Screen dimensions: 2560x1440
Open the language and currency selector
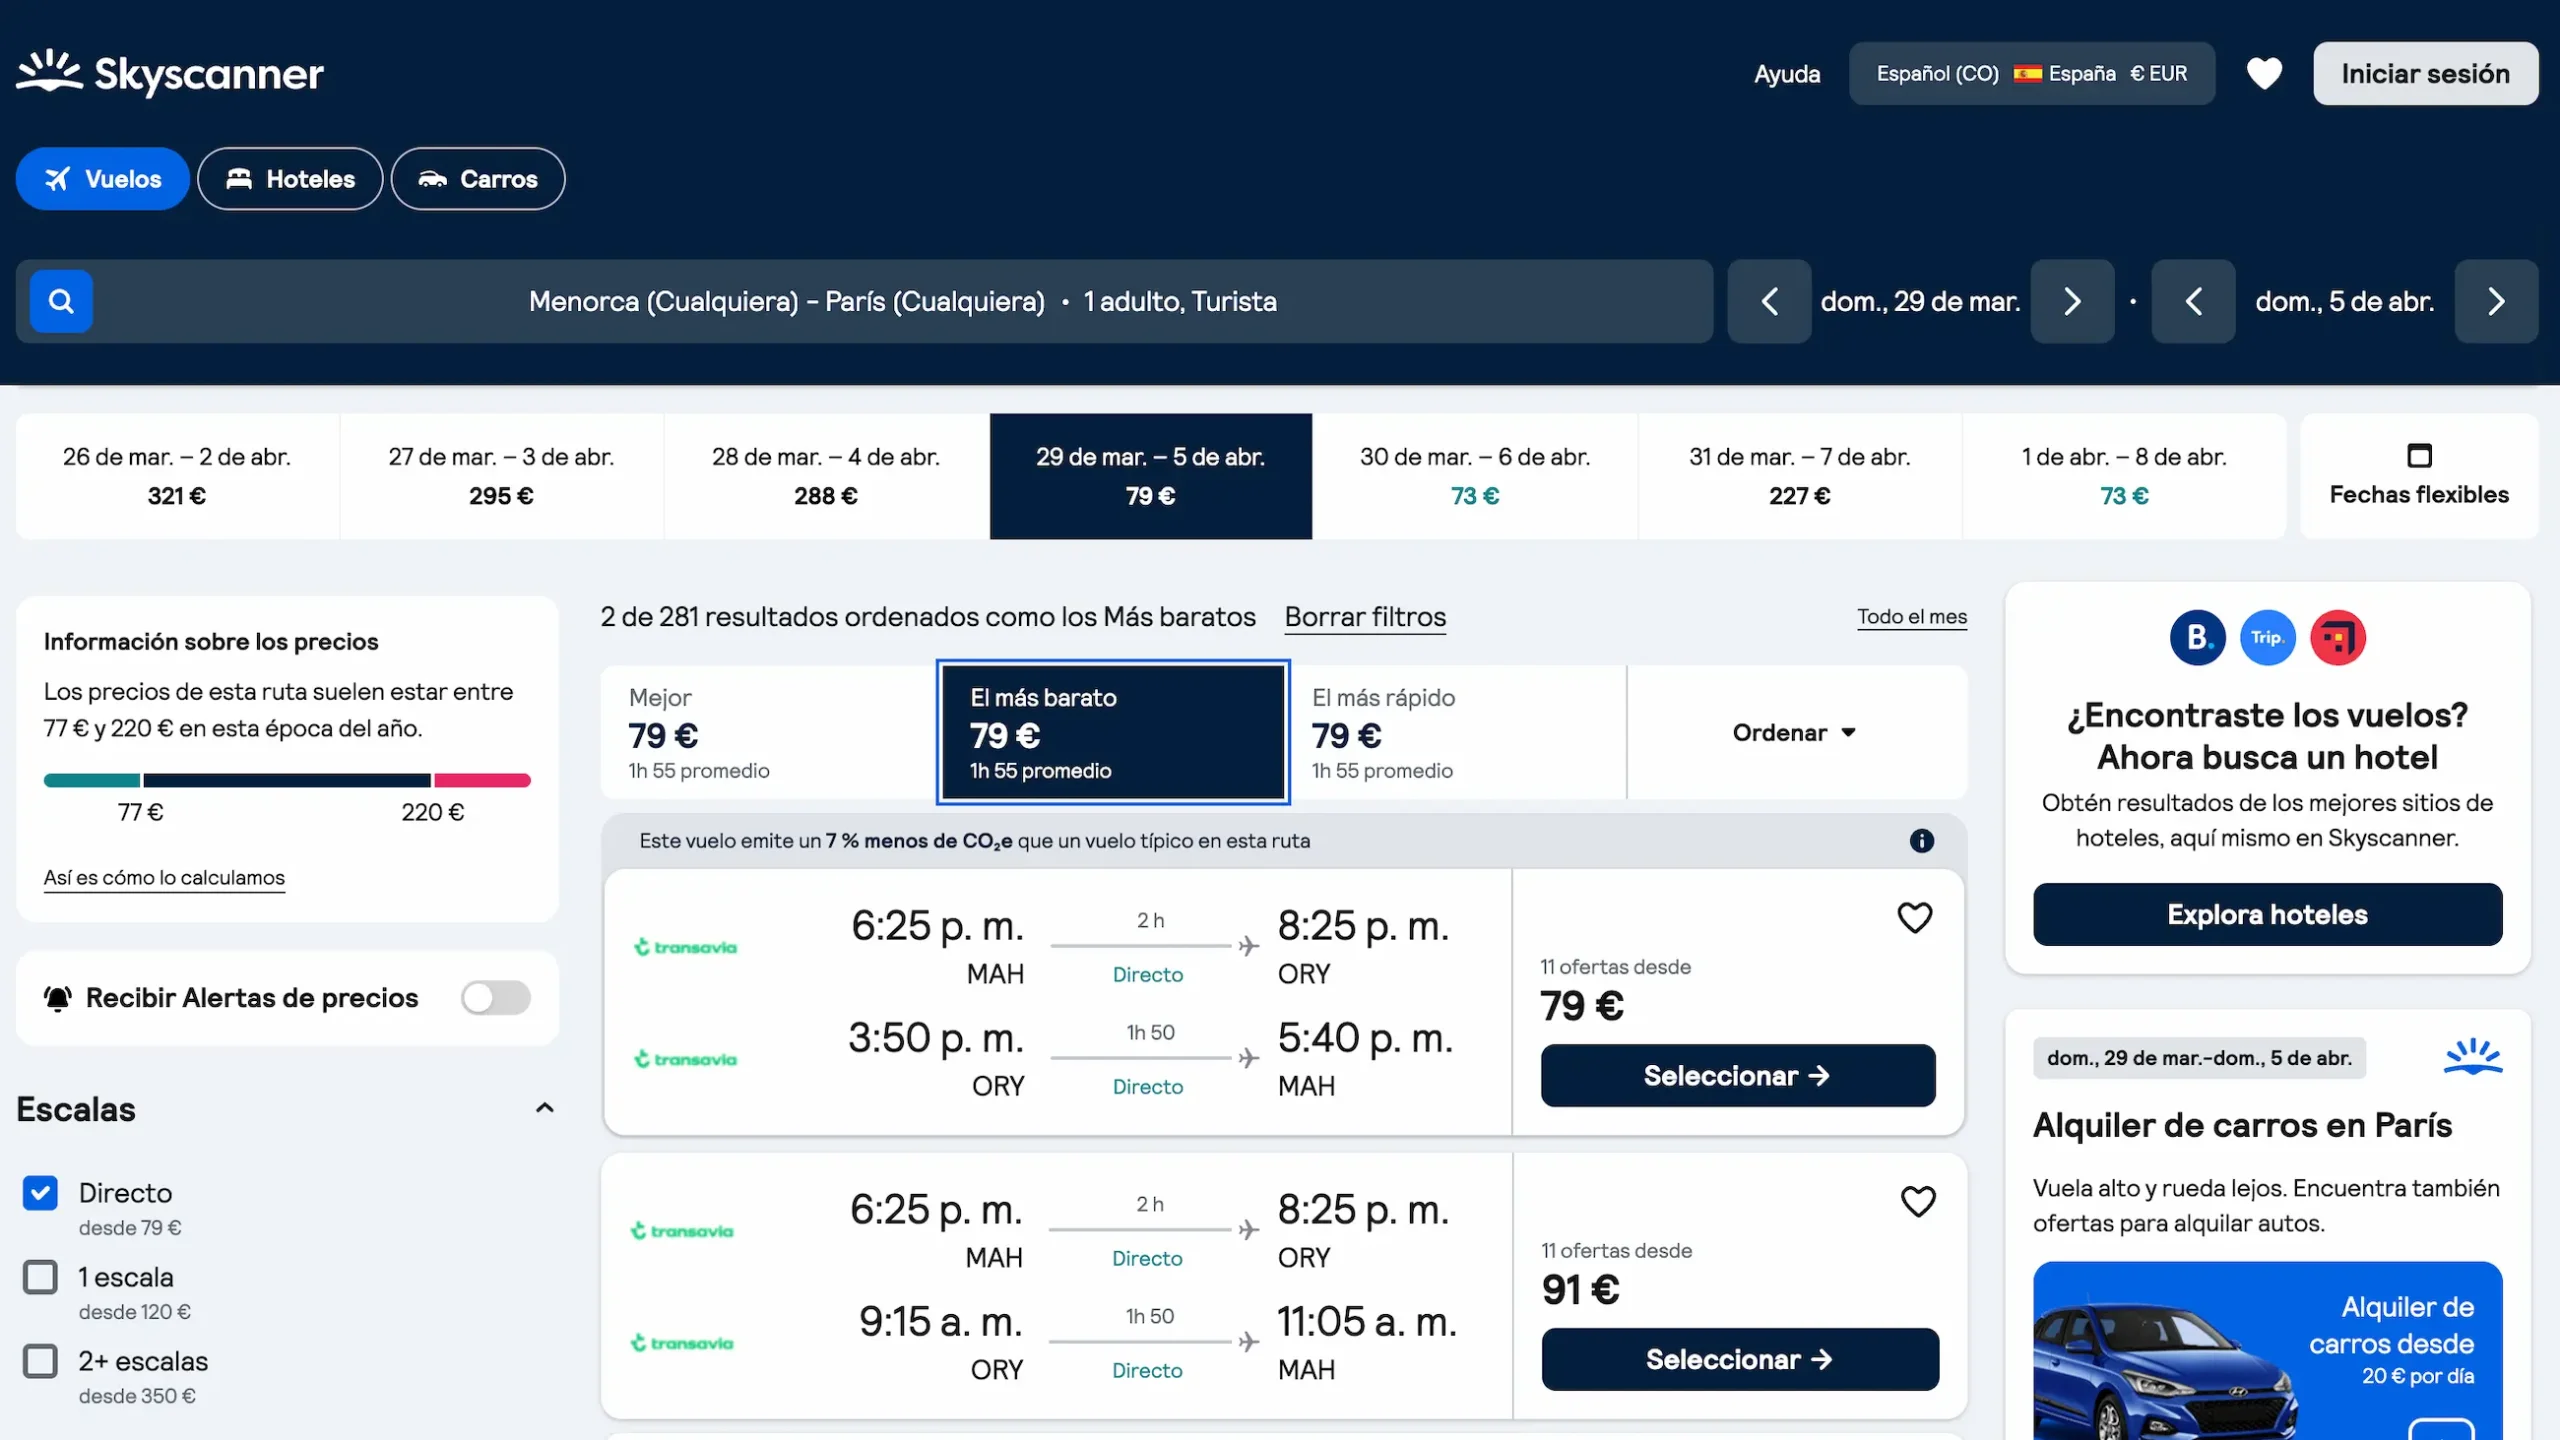[2030, 73]
